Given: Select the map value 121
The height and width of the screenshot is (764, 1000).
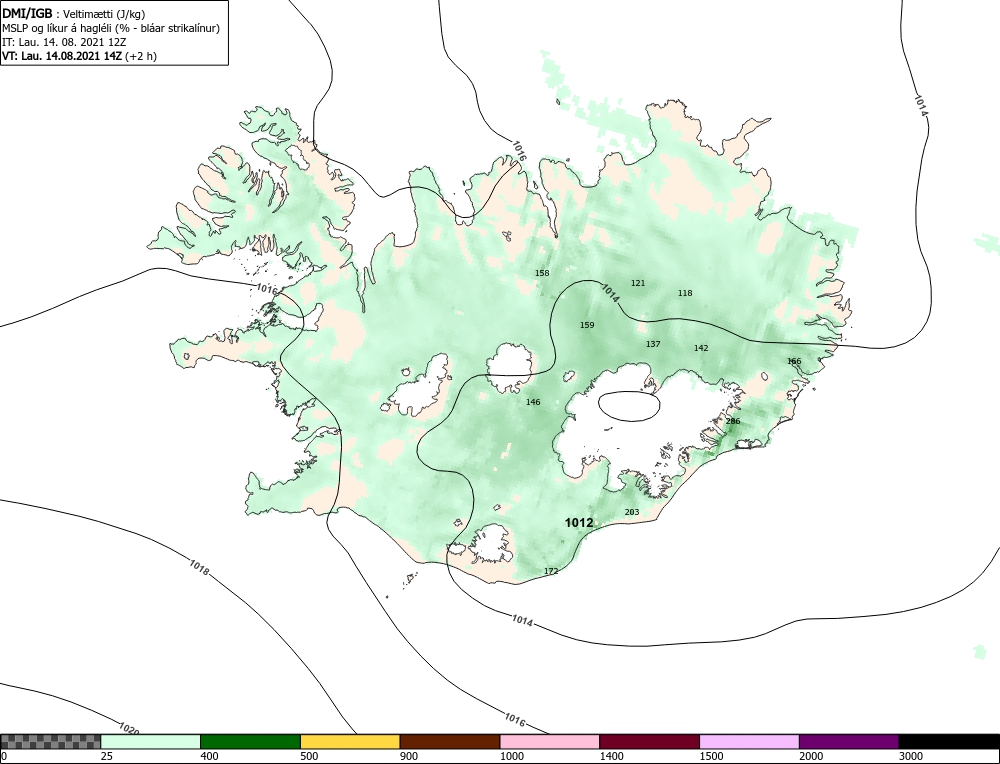Looking at the screenshot, I should coord(638,283).
